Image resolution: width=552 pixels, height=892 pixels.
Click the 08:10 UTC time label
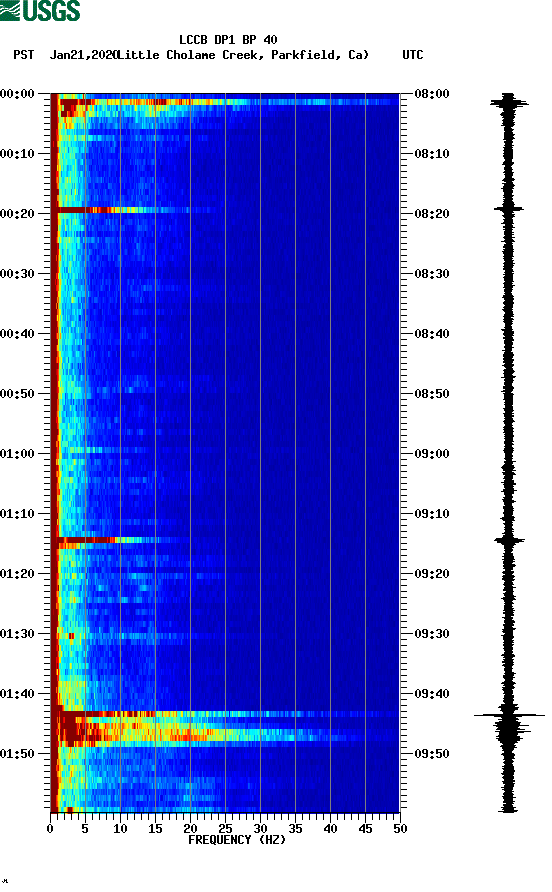(x=432, y=154)
